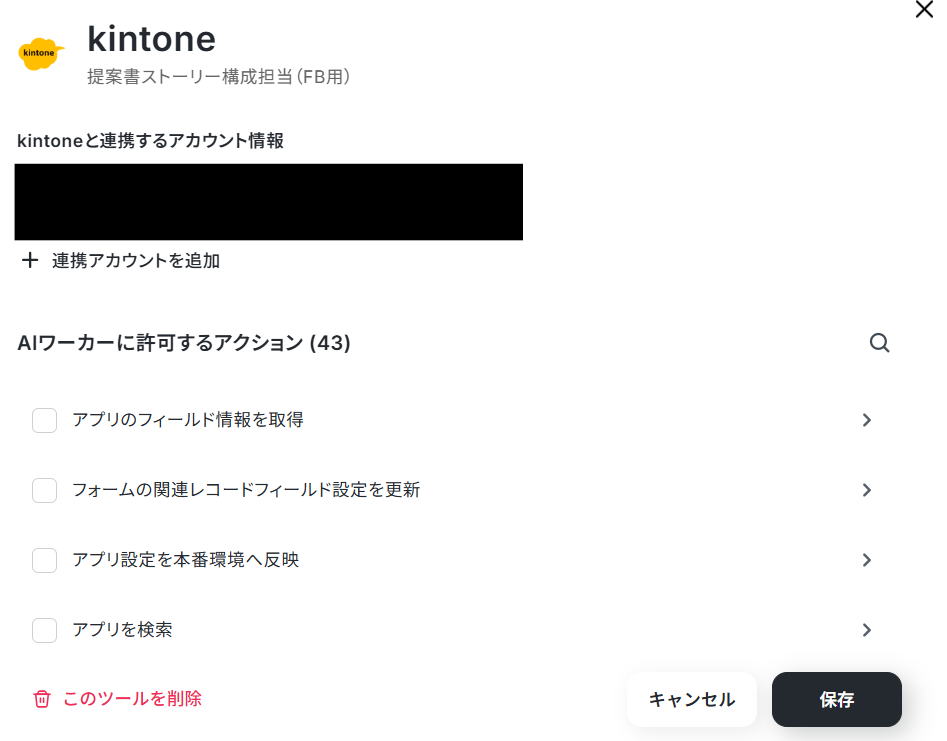Check アプリのフィールド情報を取得 checkbox
This screenshot has width=947, height=741.
point(45,420)
